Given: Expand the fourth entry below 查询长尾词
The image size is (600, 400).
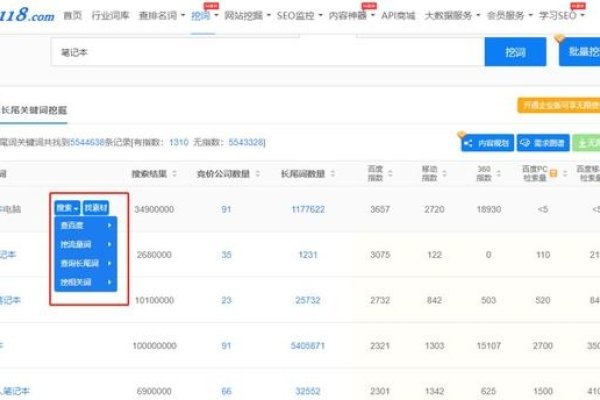Looking at the screenshot, I should tap(86, 282).
